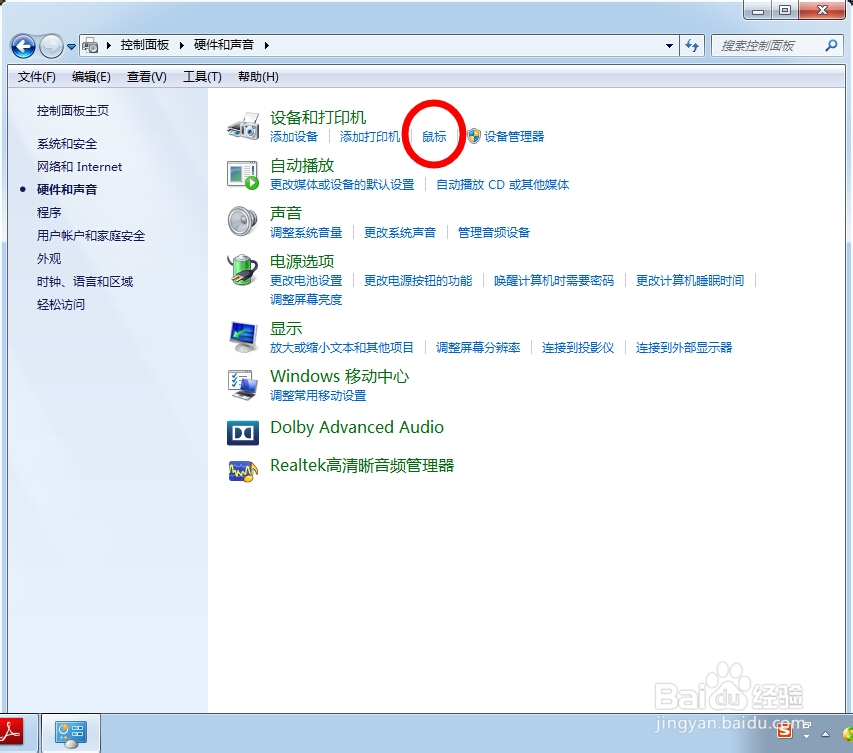Viewport: 853px width, 753px height.
Task: Click 硬件和声音 in the breadcrumb
Action: point(224,45)
